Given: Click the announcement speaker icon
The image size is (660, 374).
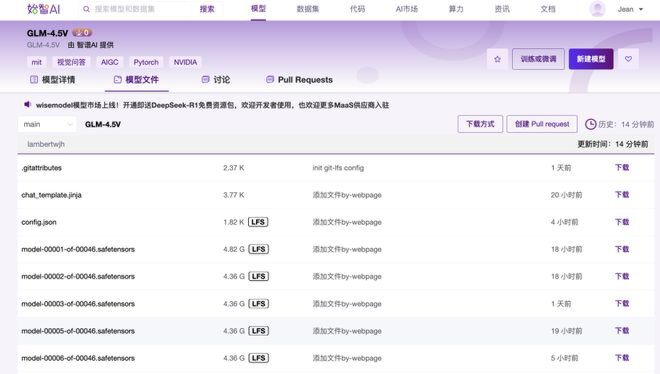Looking at the screenshot, I should coord(27,104).
